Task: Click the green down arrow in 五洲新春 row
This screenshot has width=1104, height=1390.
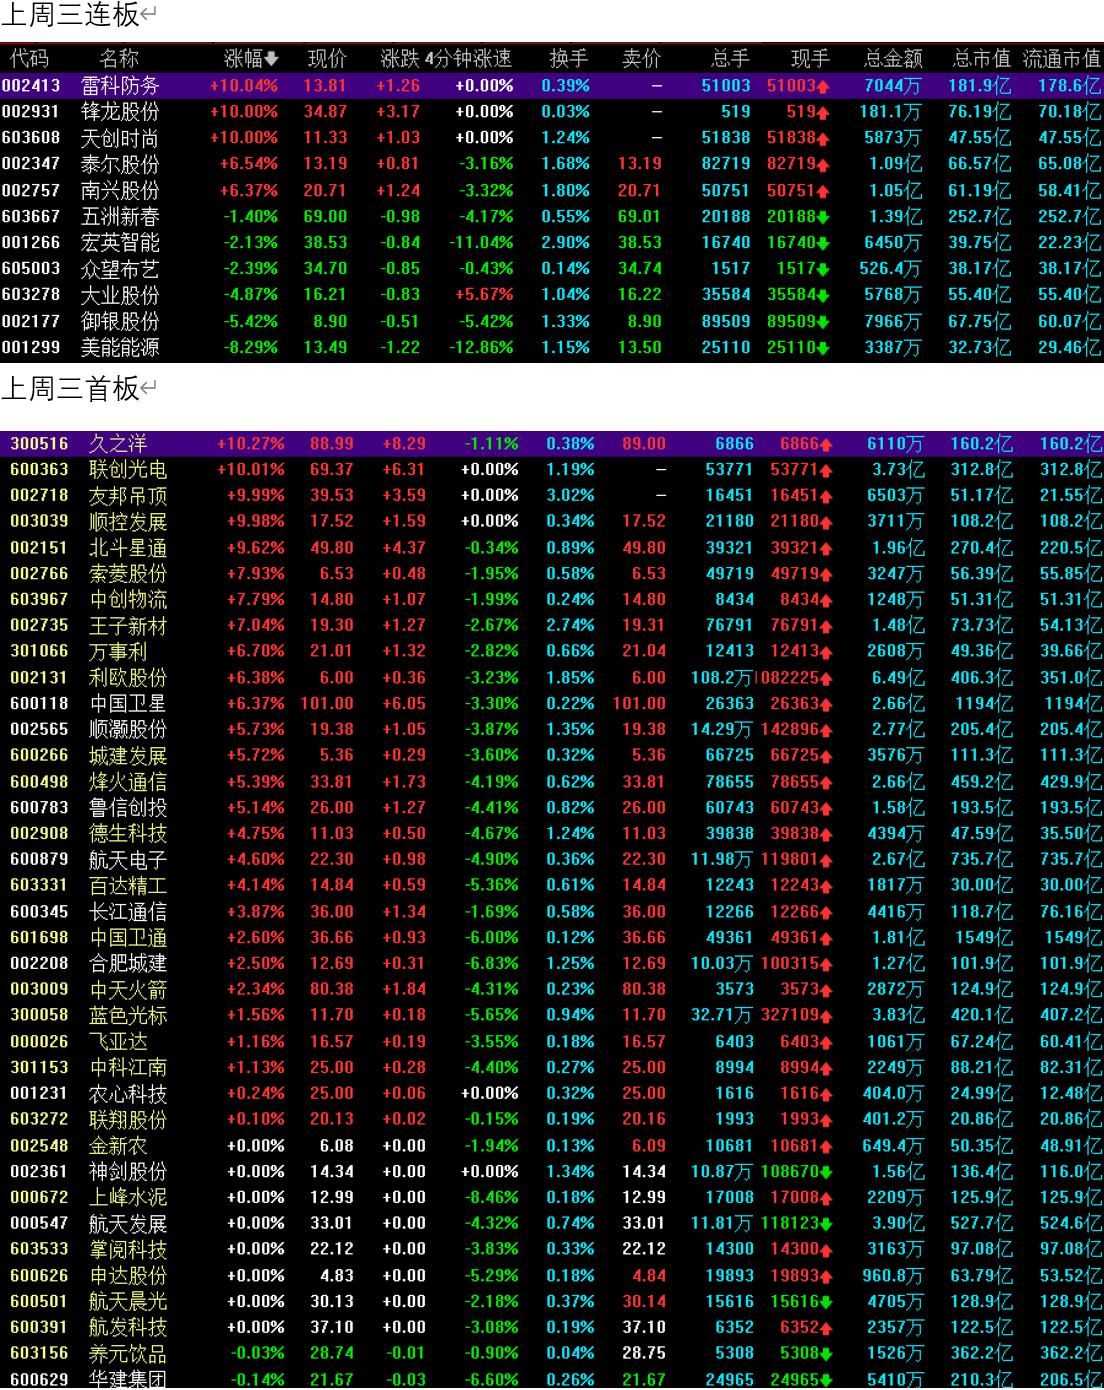Action: tap(823, 217)
